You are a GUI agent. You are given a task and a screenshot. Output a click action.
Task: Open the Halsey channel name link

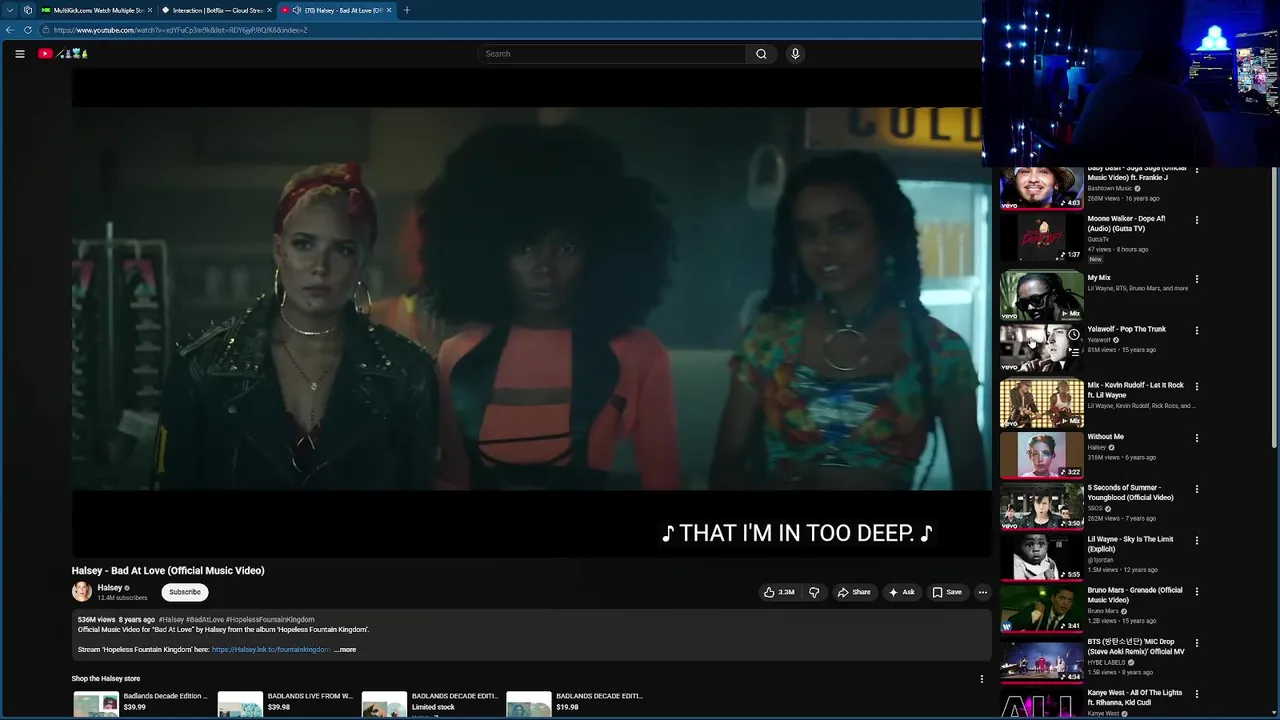pos(110,588)
